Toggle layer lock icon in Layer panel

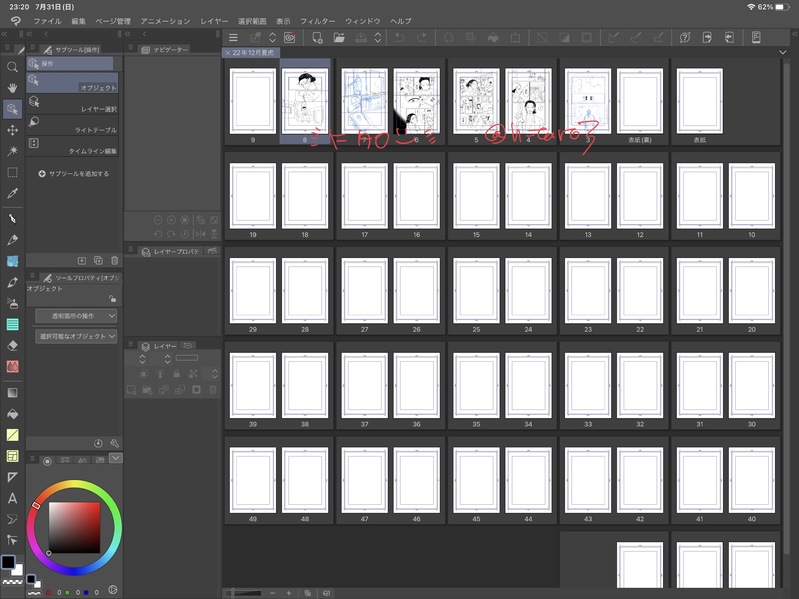(x=176, y=374)
